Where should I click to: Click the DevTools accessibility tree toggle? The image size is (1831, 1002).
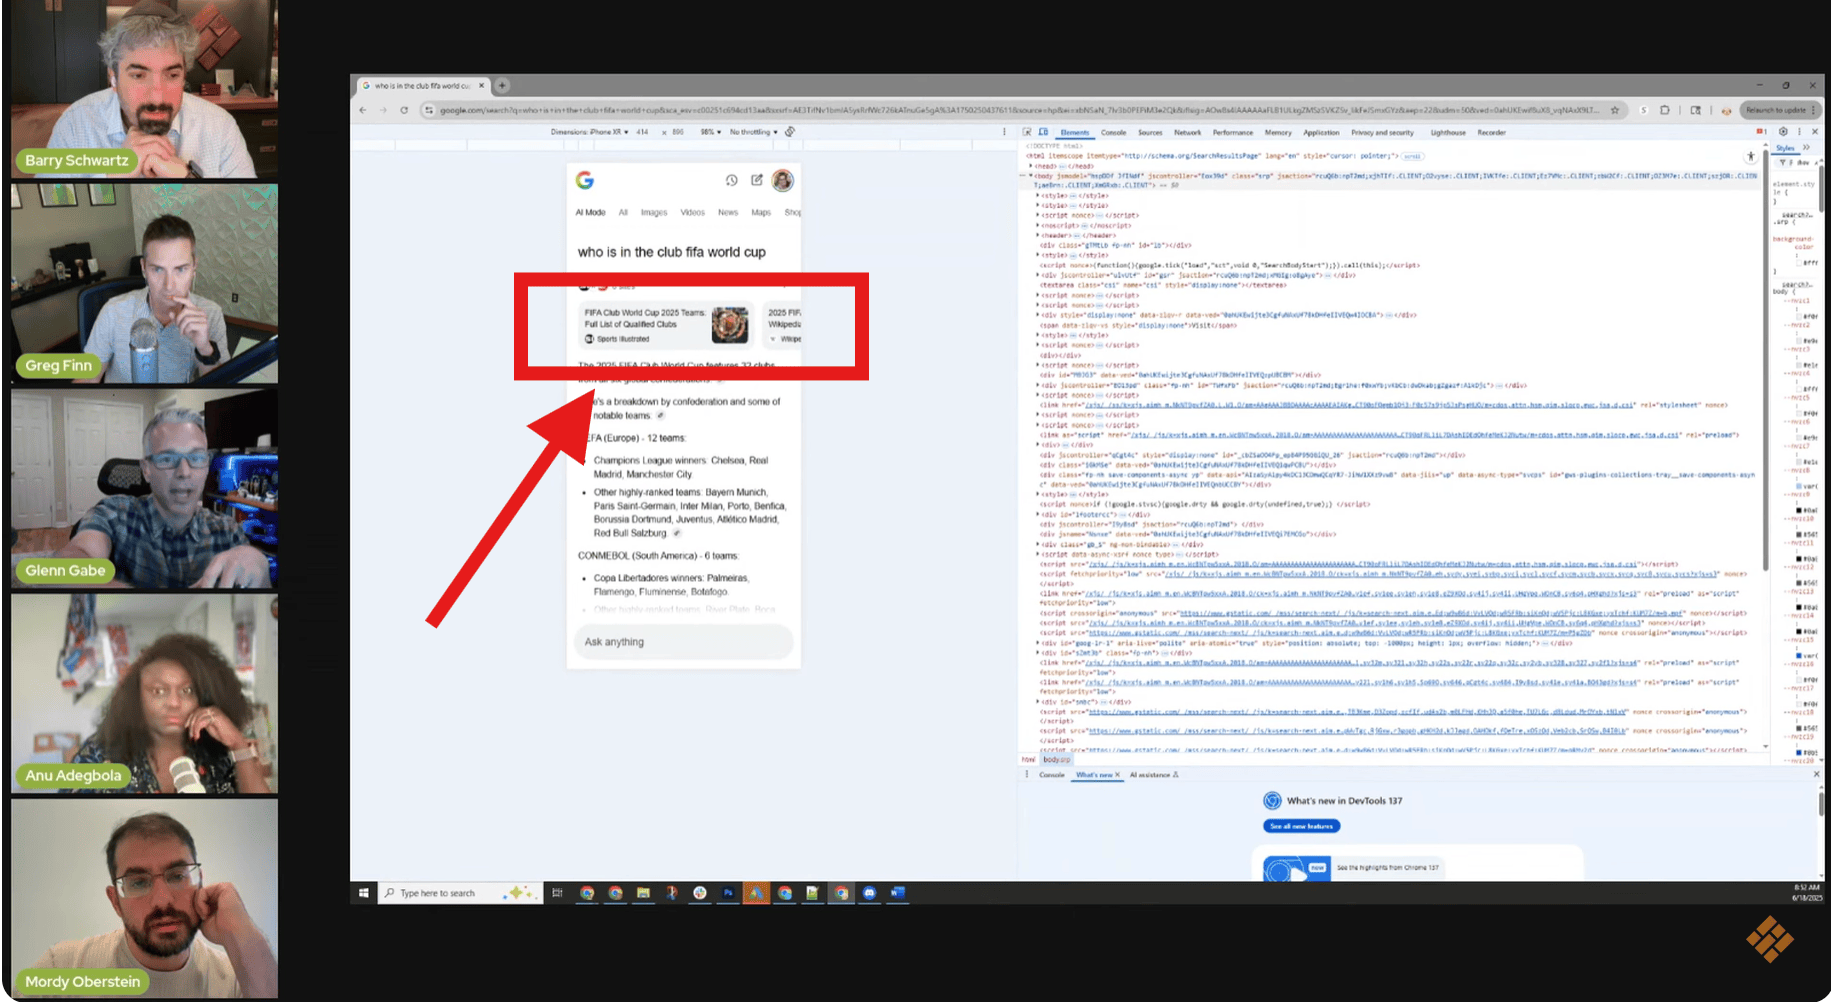point(1750,156)
